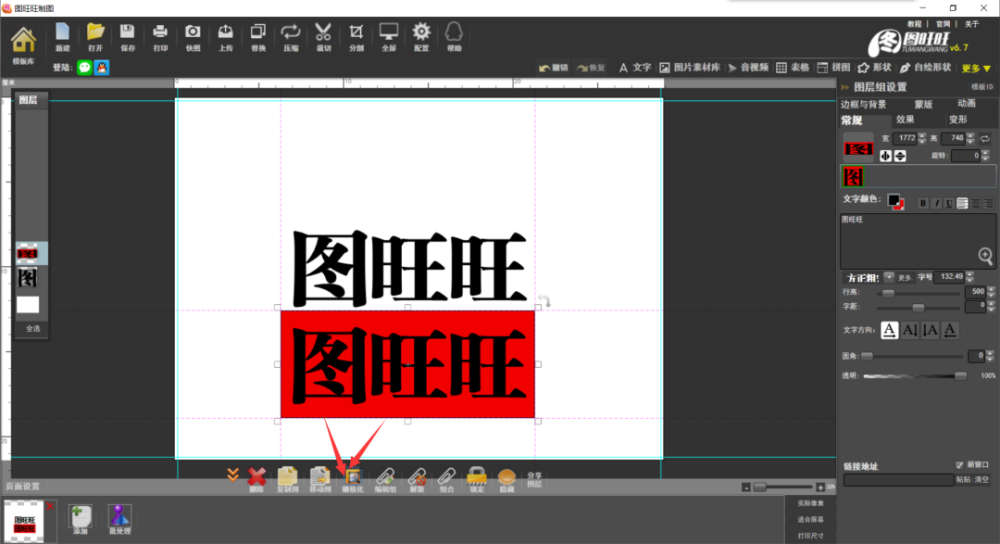Toggle italic I text formatting

click(936, 203)
